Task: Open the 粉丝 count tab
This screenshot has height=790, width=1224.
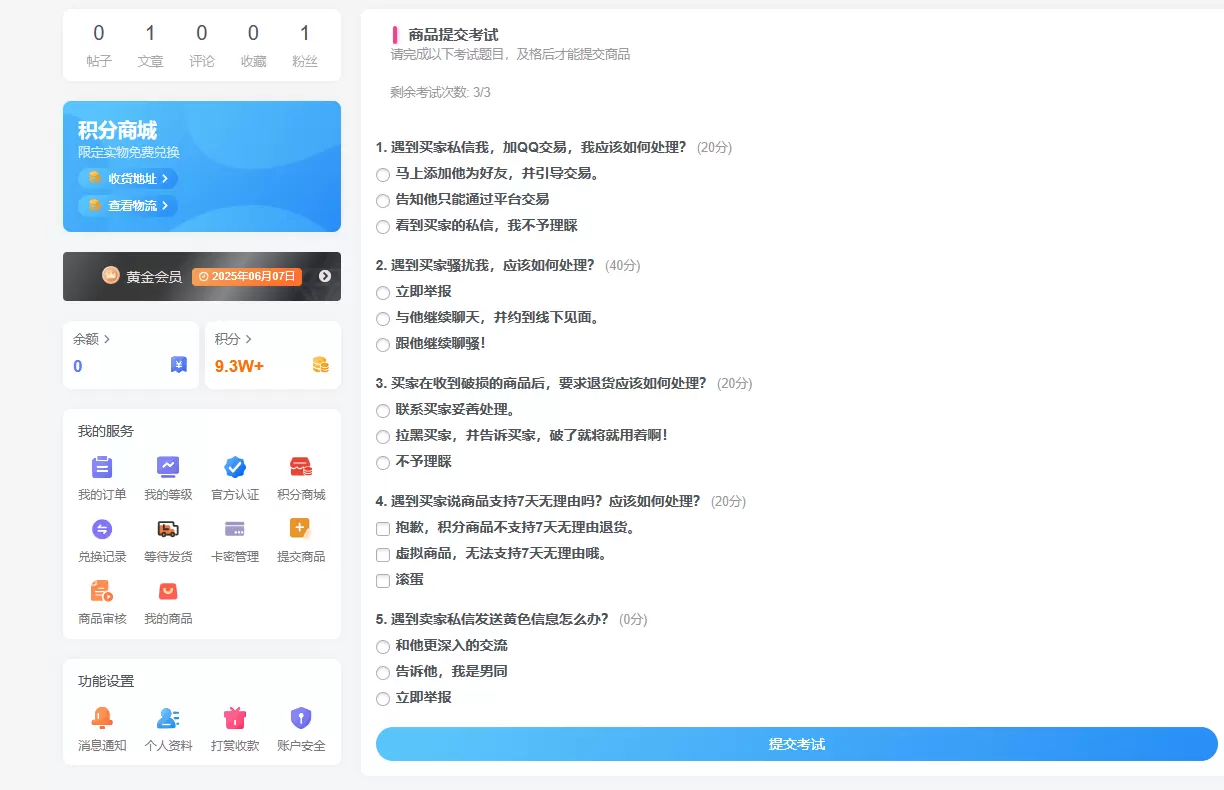Action: (x=305, y=46)
